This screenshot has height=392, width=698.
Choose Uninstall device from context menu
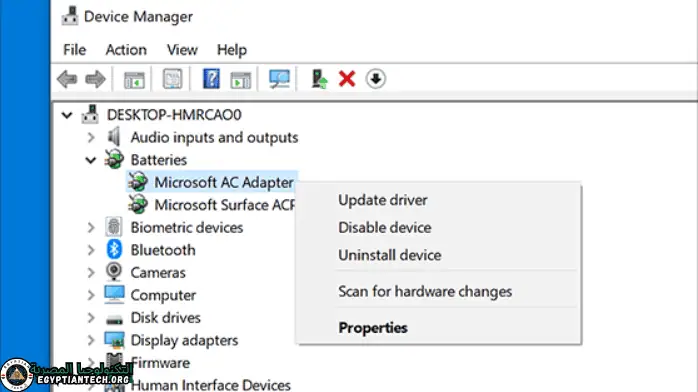tap(390, 255)
